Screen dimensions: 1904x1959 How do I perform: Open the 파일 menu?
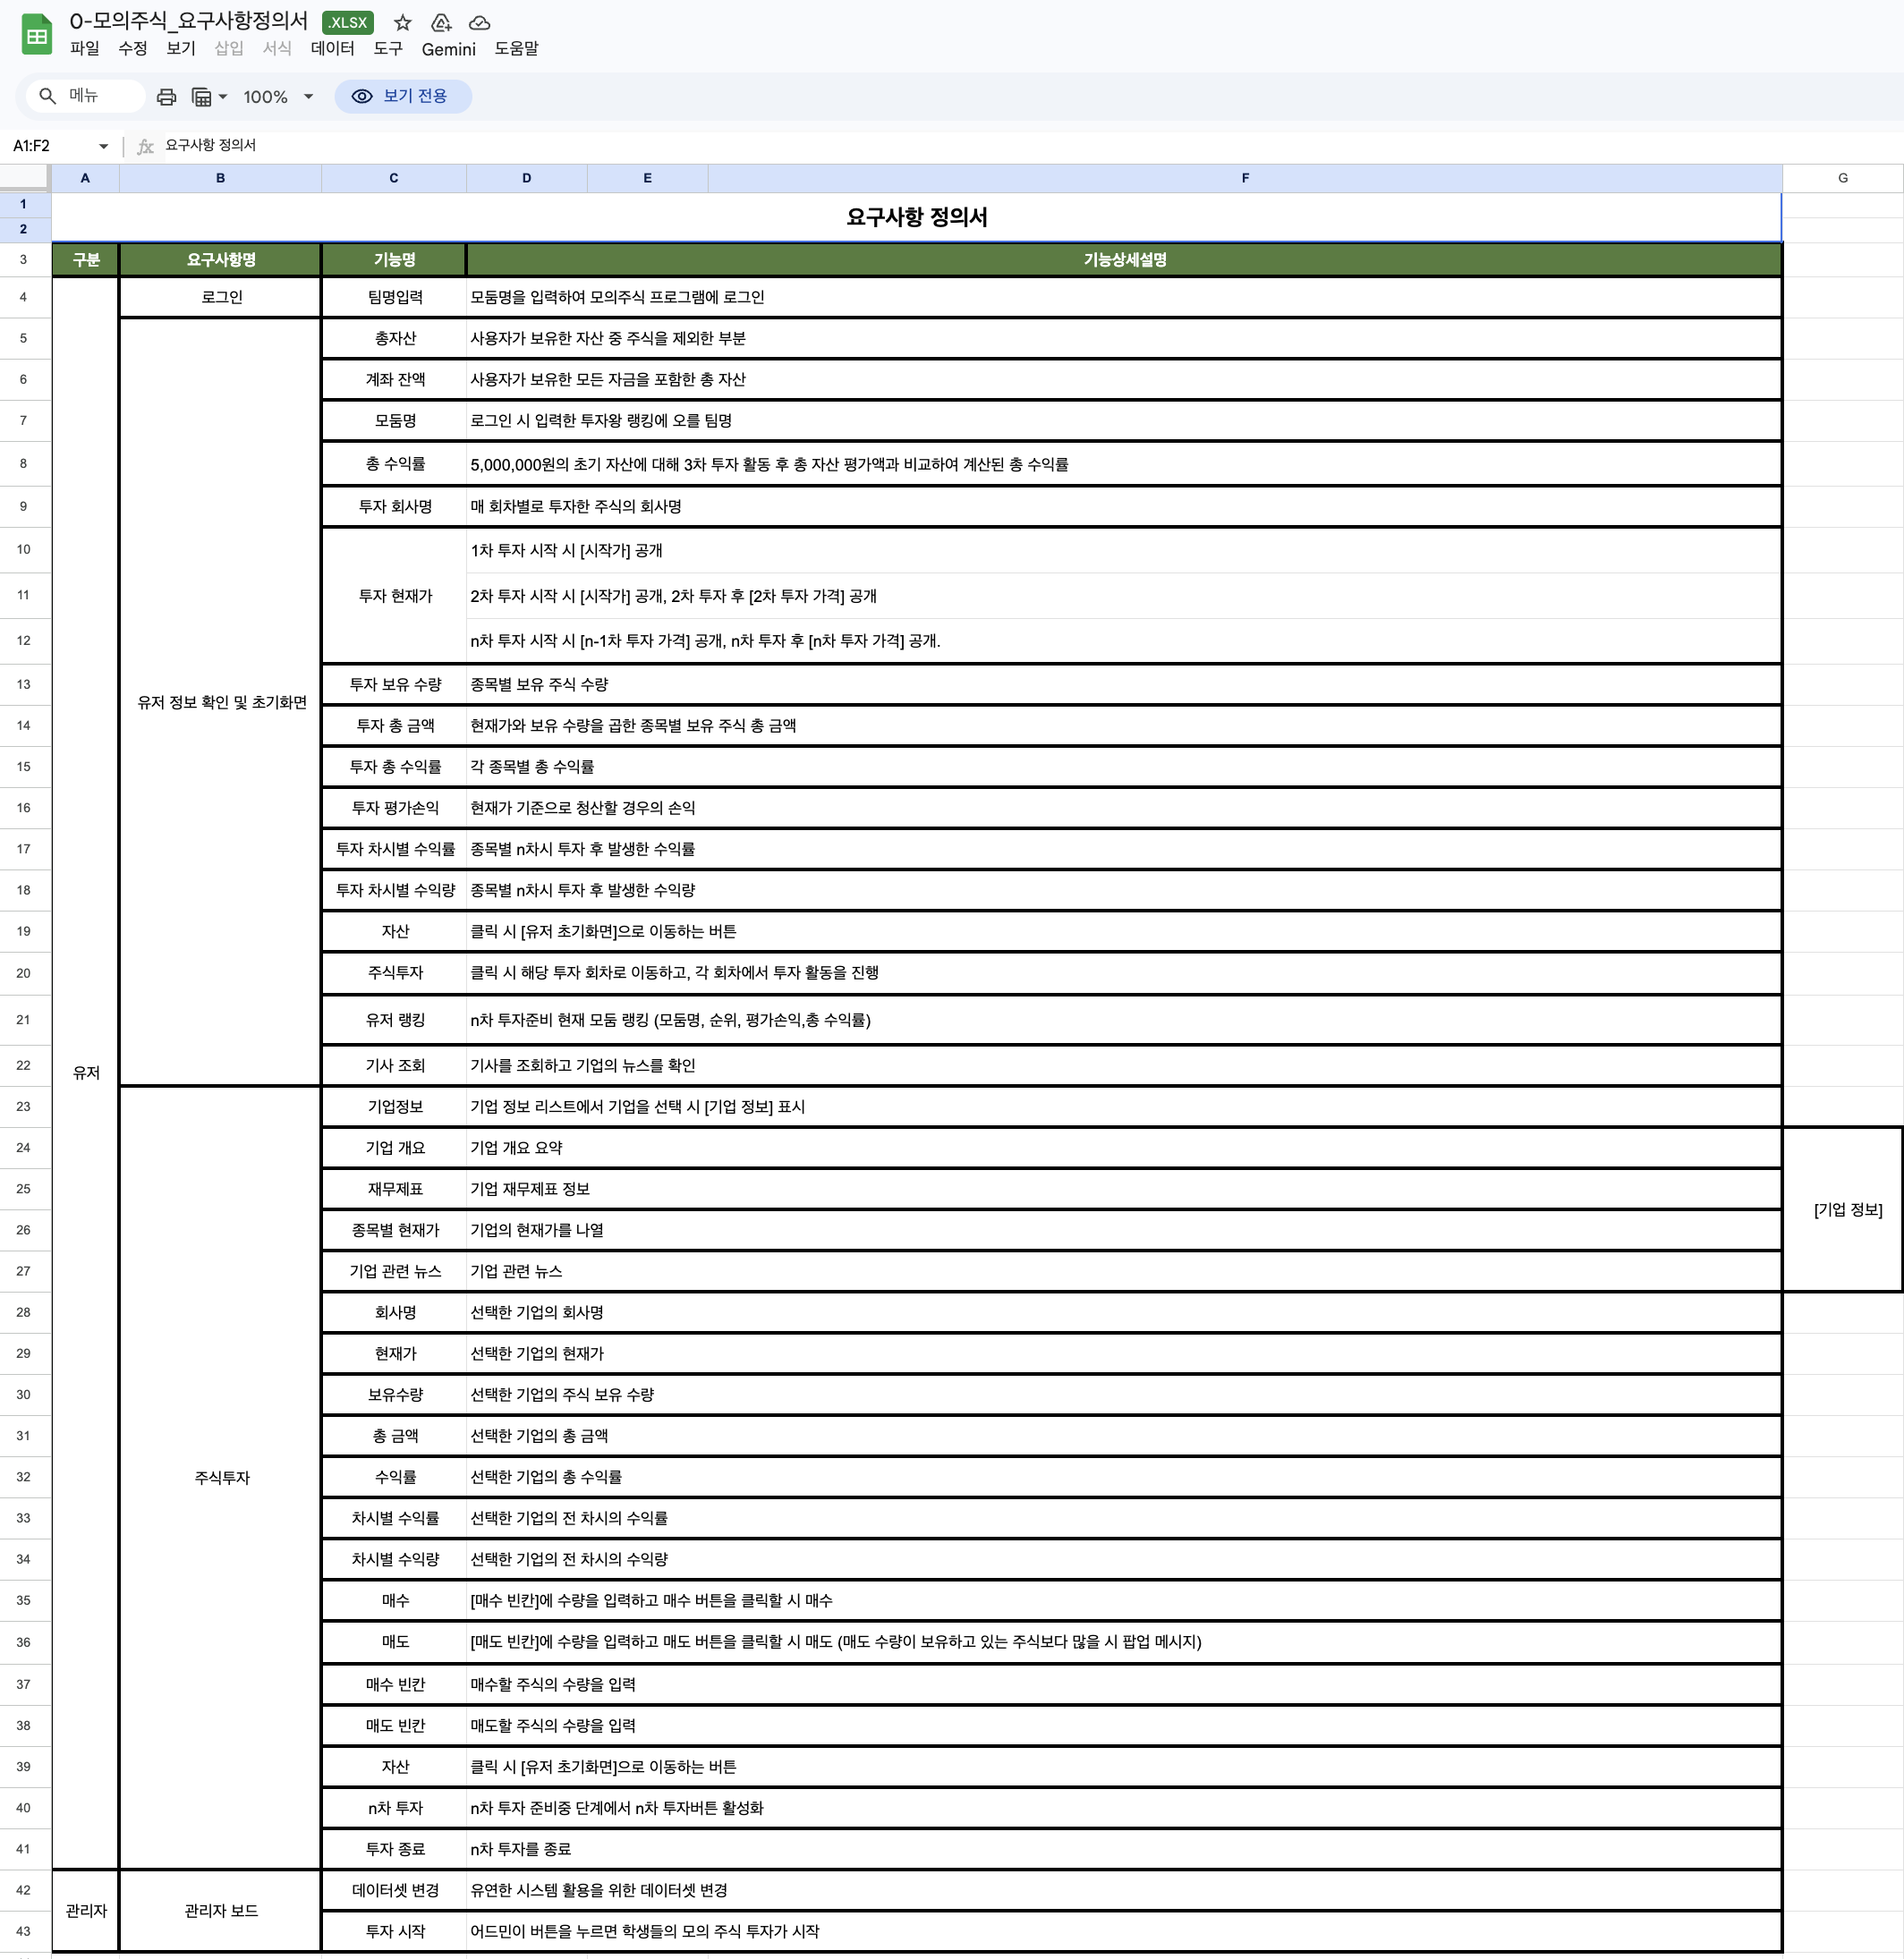point(84,48)
